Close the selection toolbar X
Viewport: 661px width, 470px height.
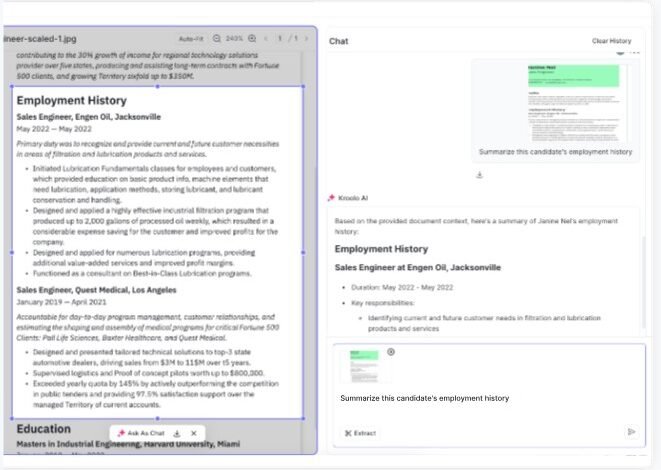coord(193,433)
